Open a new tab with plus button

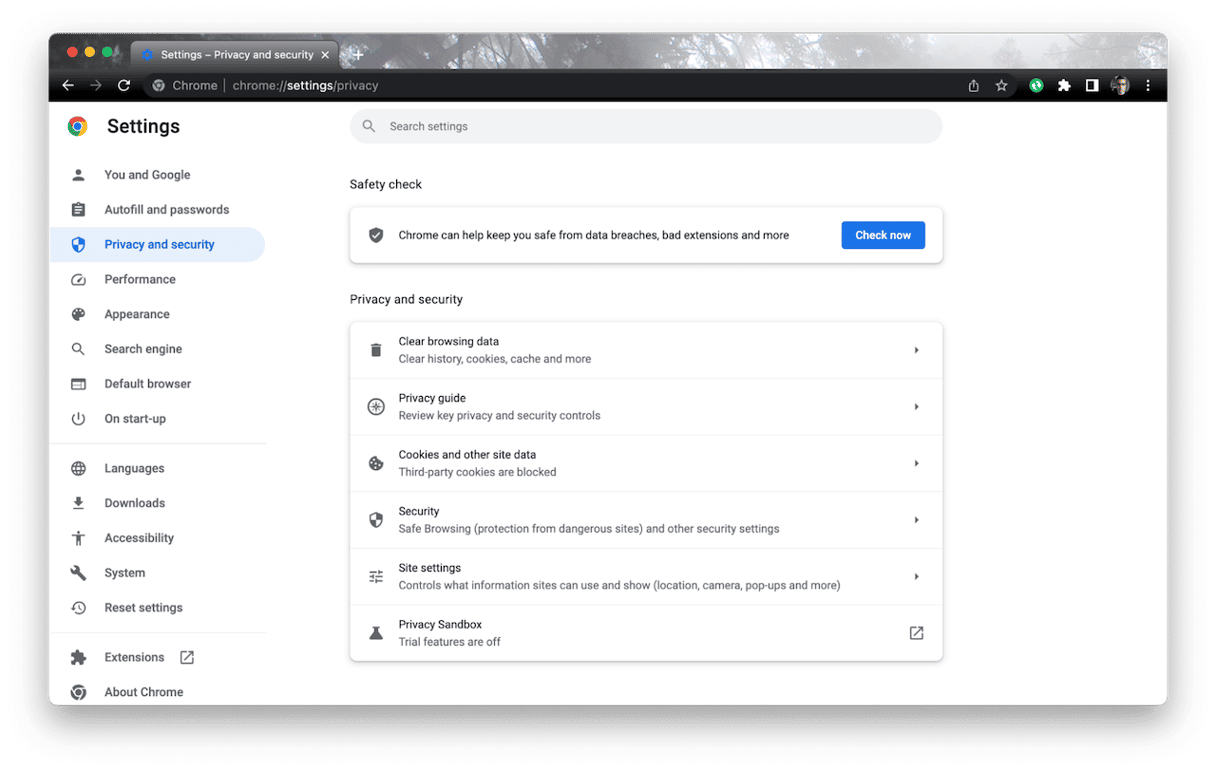[358, 55]
